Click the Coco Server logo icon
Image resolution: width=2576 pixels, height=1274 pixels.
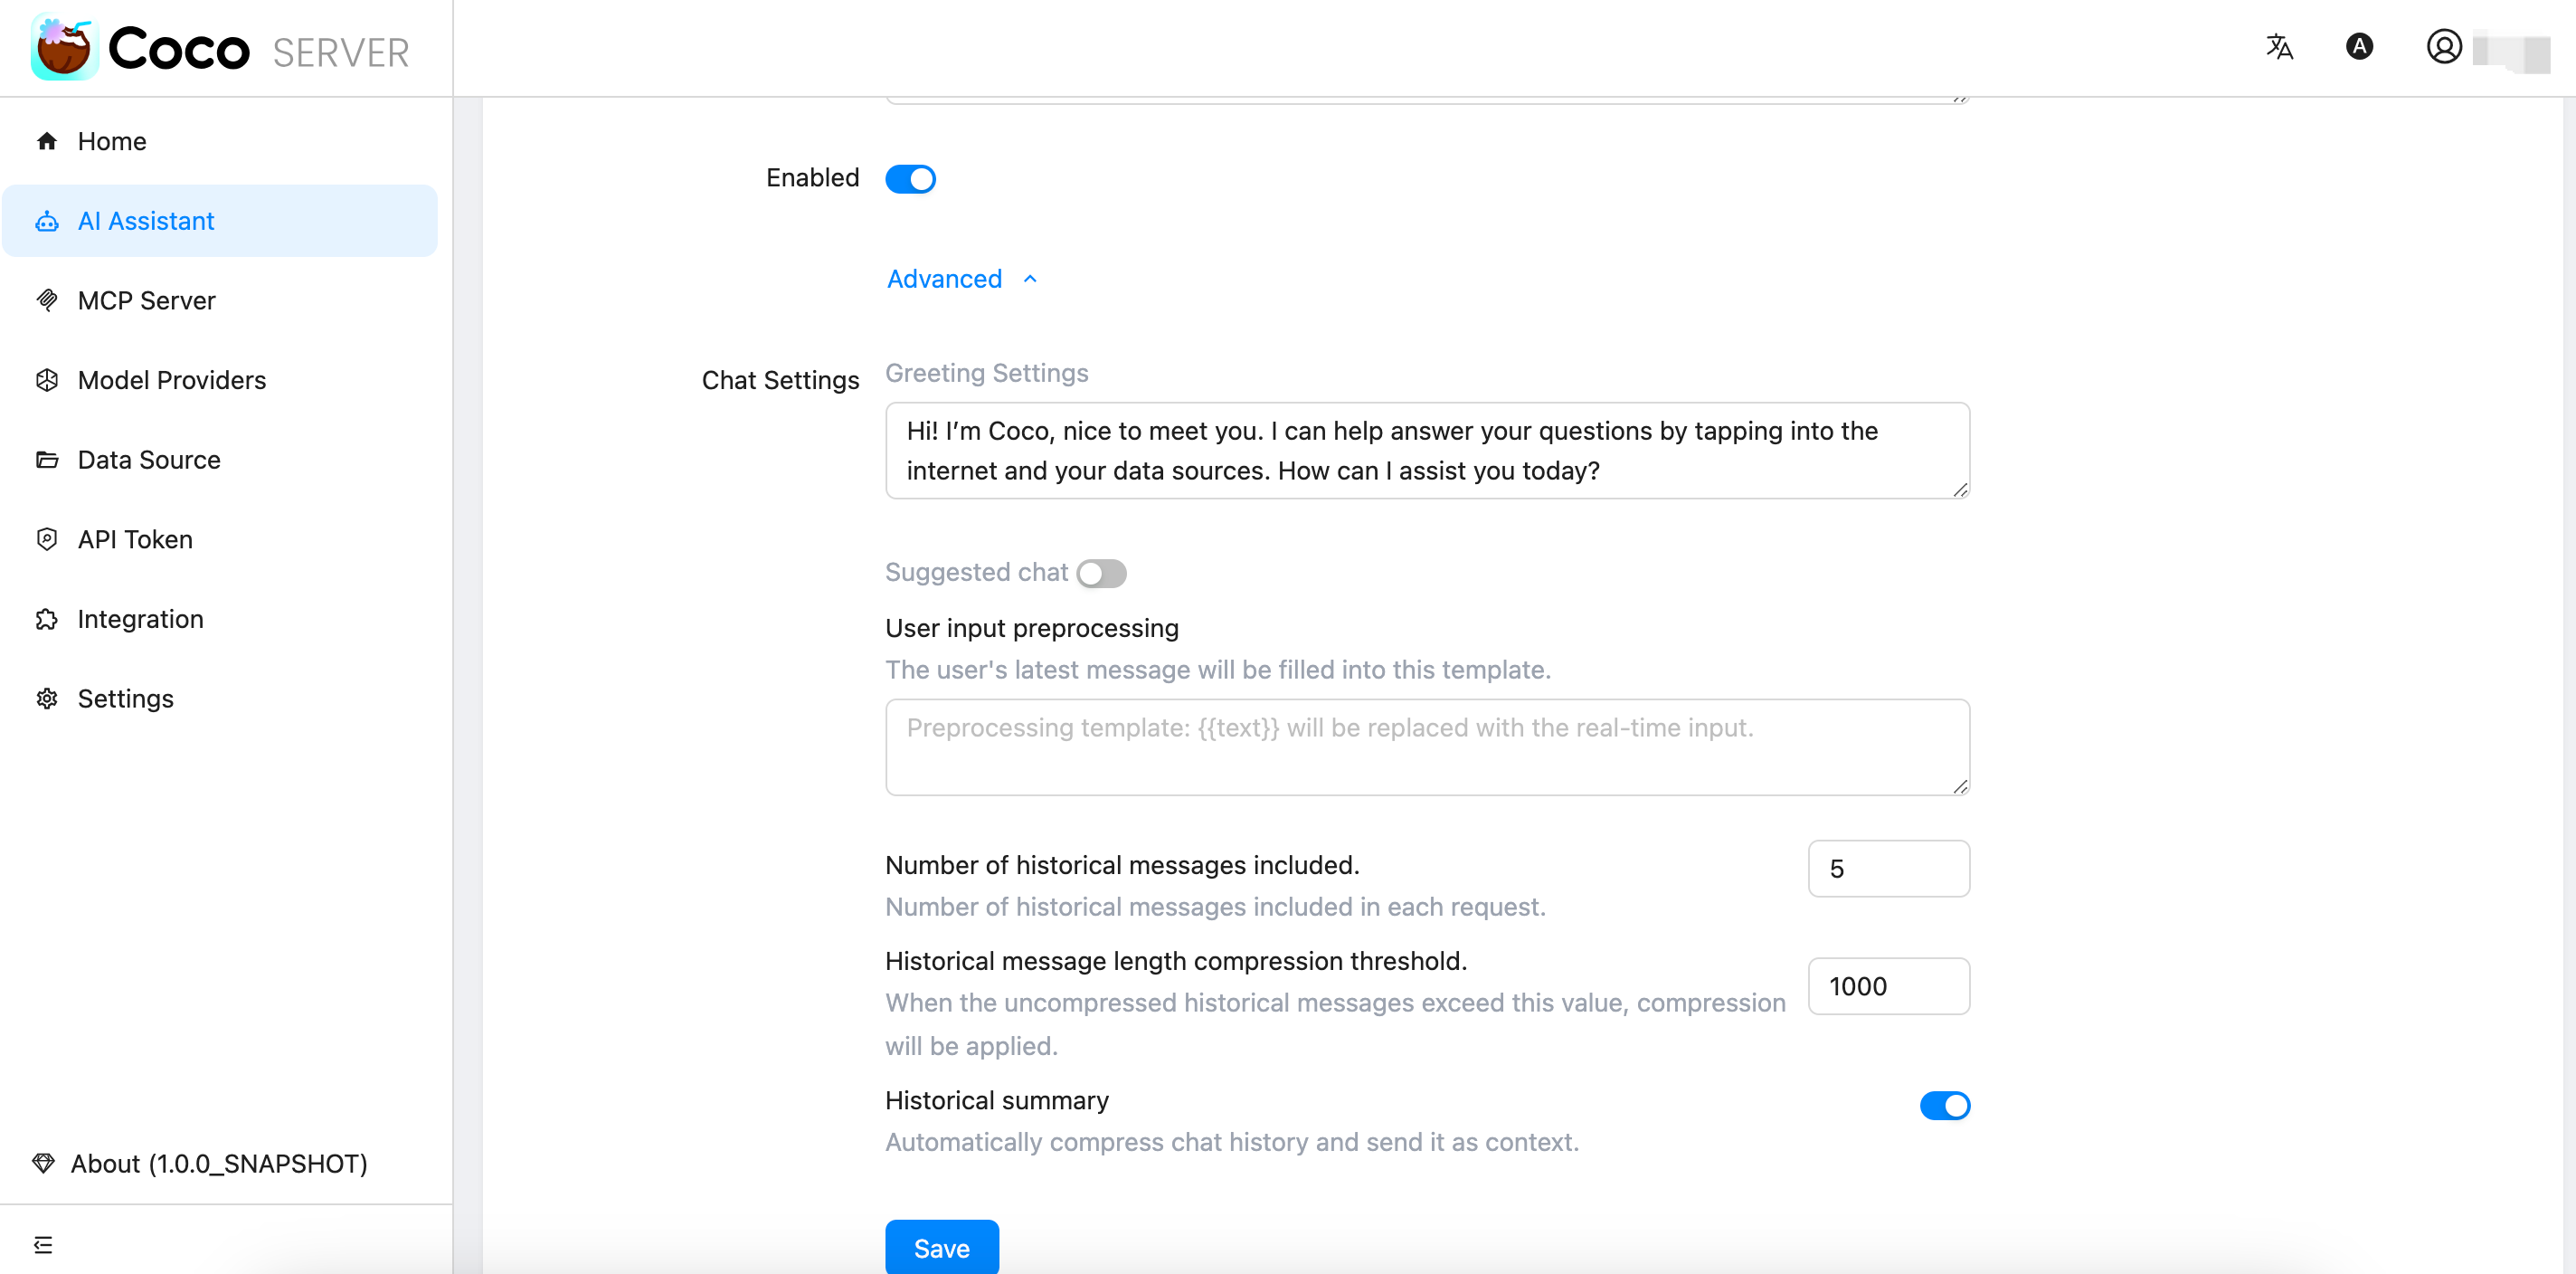tap(64, 48)
